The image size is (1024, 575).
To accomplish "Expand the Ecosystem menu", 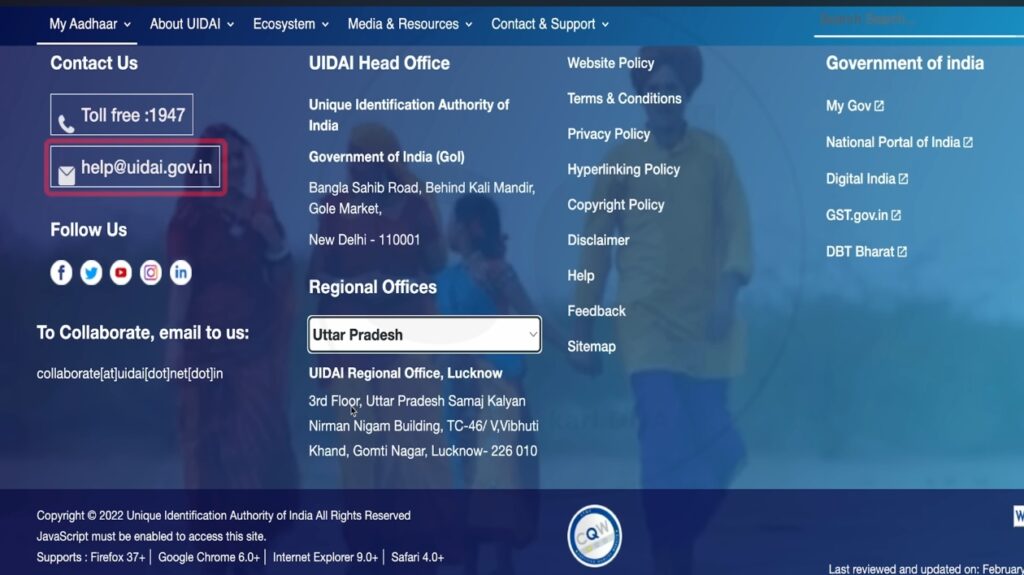I will 291,24.
